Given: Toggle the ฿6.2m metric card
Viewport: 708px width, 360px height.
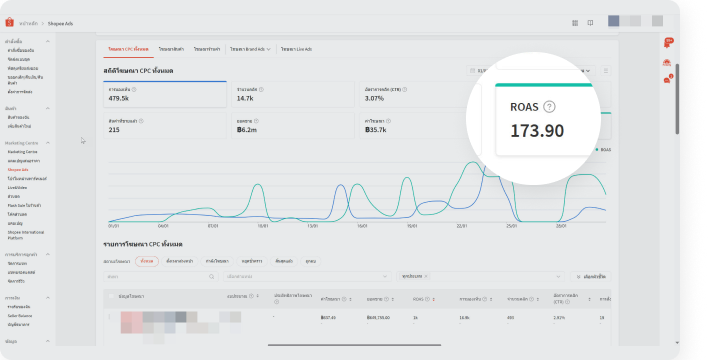Looking at the screenshot, I should tap(293, 126).
